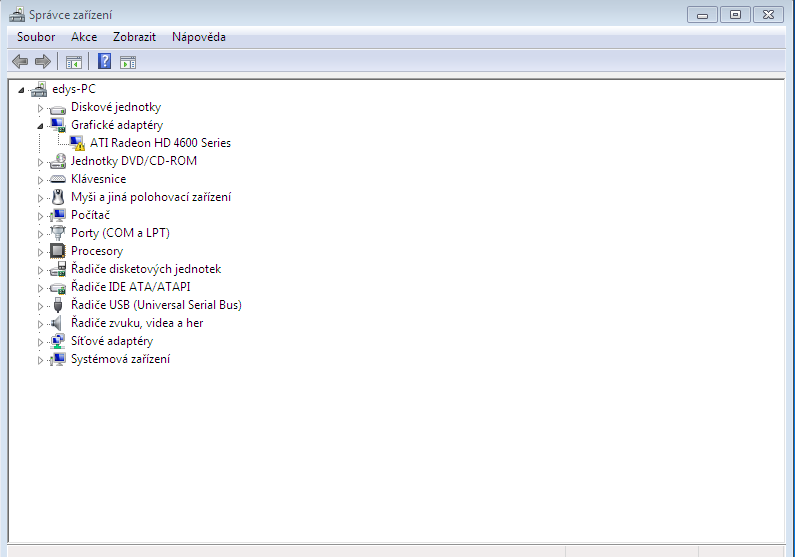Viewport: 795px width, 557px height.
Task: Select Řadiče IDE ATA/ATAPI label
Action: click(131, 287)
